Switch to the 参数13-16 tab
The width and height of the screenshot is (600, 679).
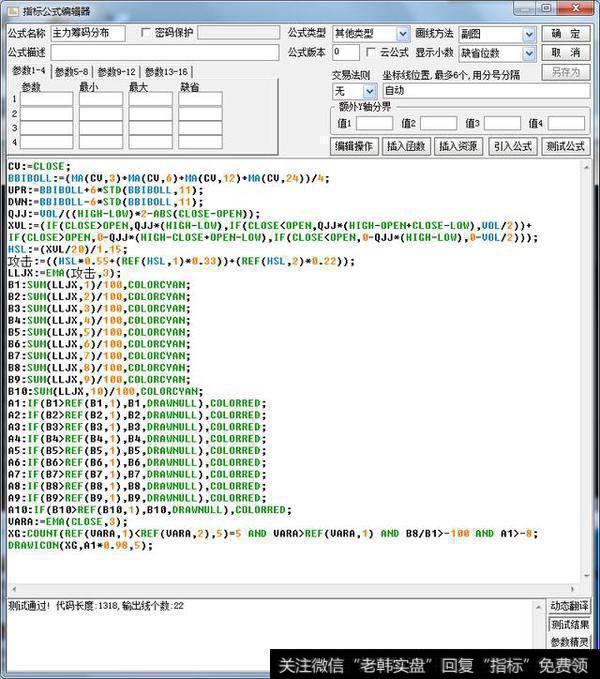pos(166,72)
